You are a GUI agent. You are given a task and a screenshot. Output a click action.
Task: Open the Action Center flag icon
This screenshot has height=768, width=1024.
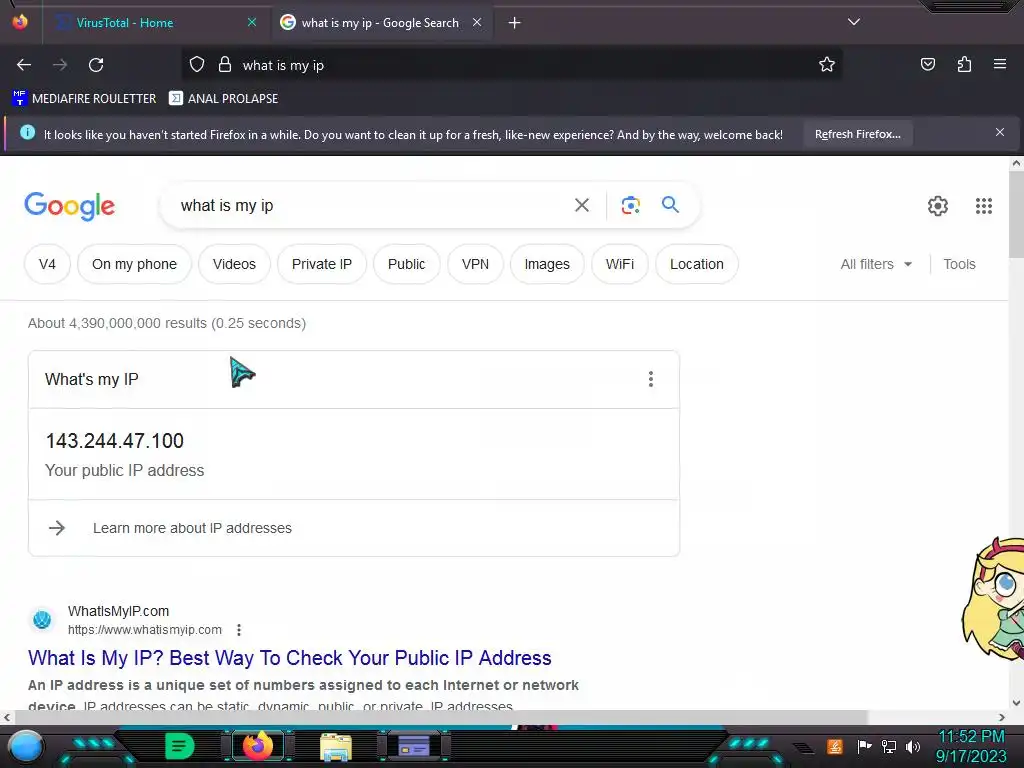point(864,746)
